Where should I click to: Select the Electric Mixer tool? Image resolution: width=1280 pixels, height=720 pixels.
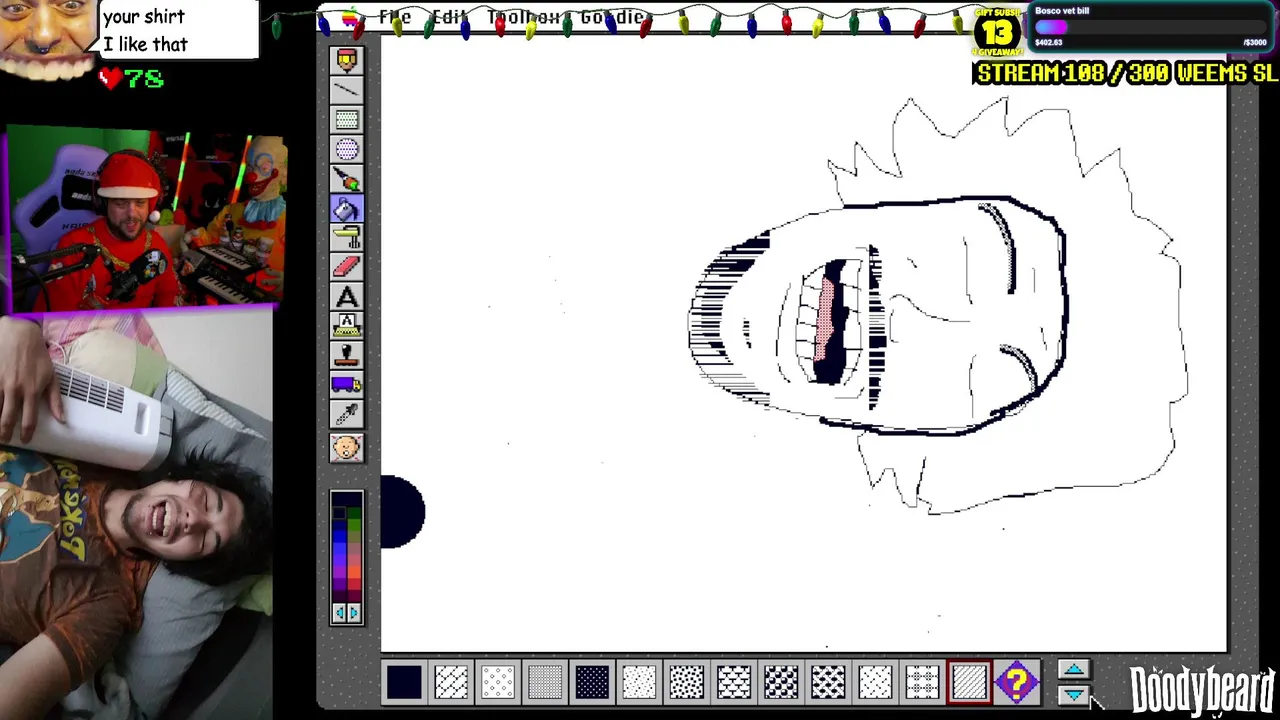pos(347,238)
